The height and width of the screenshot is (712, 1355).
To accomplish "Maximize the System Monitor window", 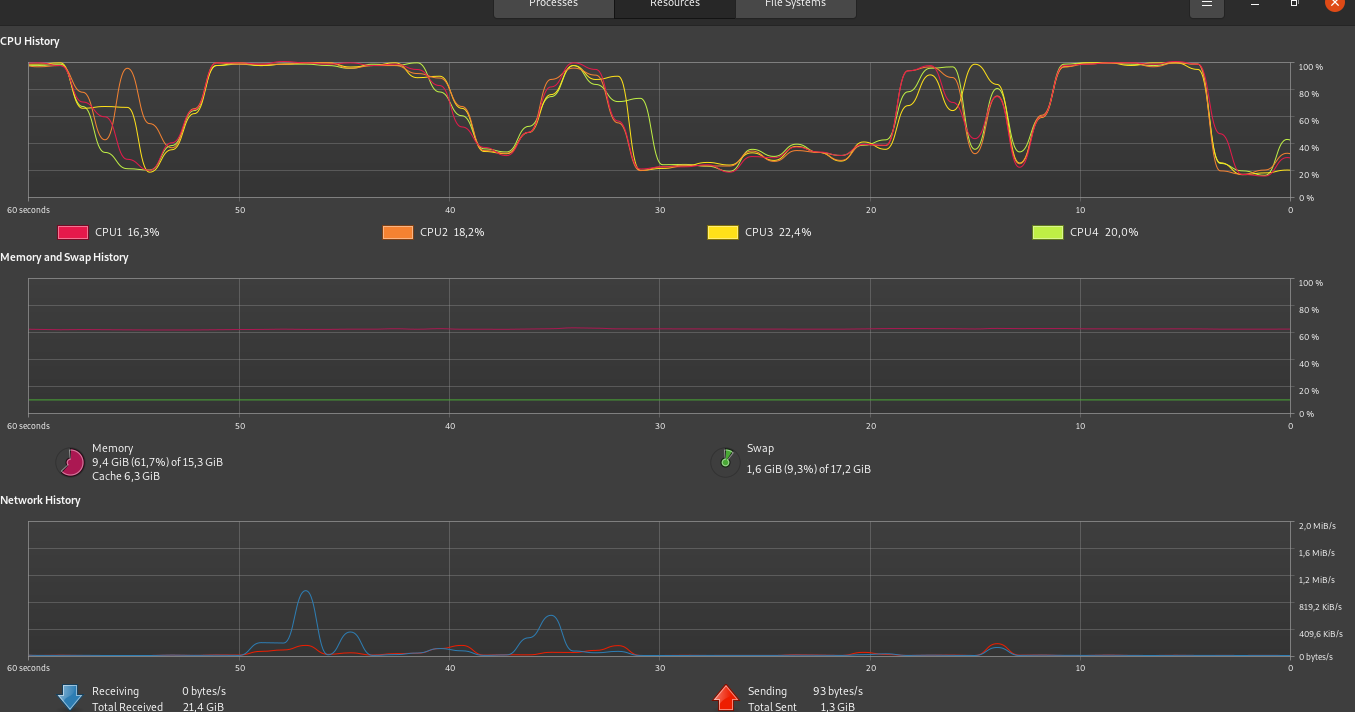I will click(1294, 5).
